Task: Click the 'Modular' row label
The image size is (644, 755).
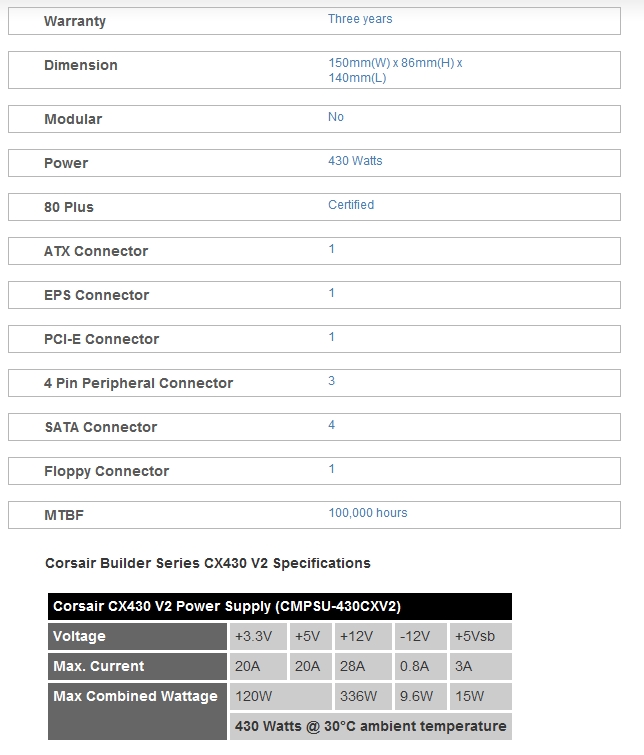Action: pos(73,119)
